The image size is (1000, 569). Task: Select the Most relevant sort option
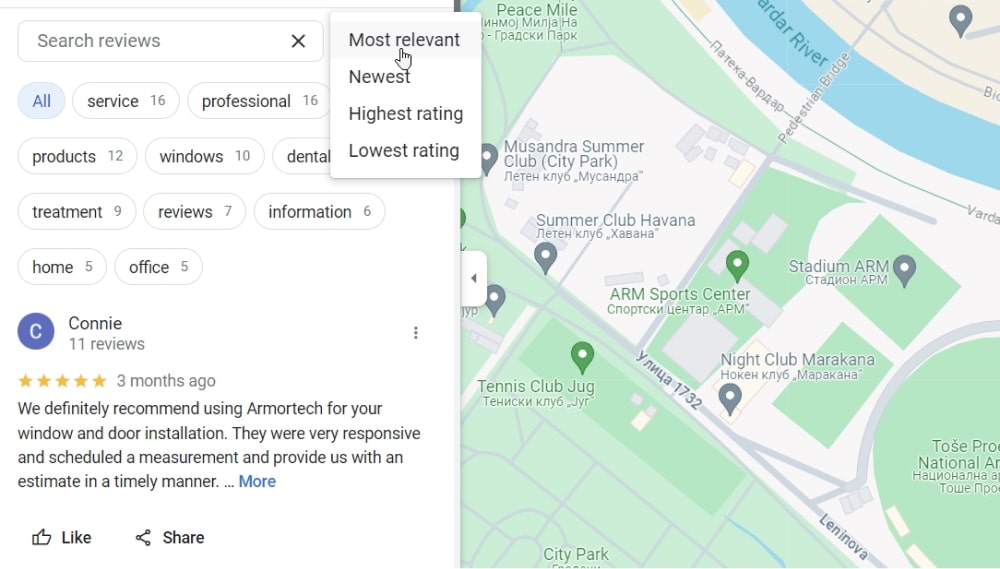404,40
